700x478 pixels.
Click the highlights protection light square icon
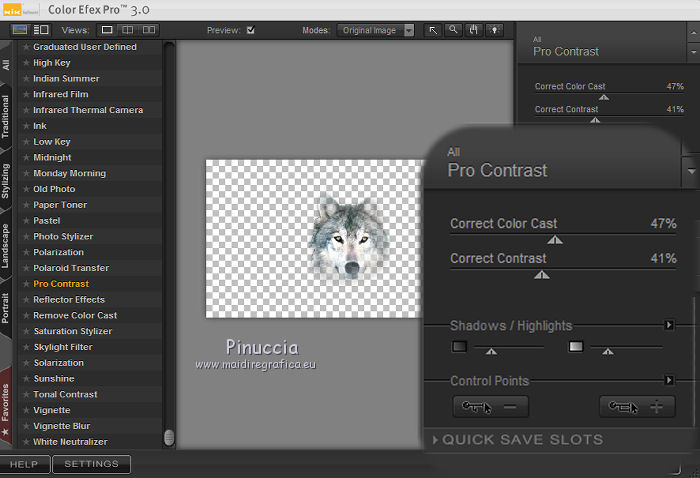576,346
